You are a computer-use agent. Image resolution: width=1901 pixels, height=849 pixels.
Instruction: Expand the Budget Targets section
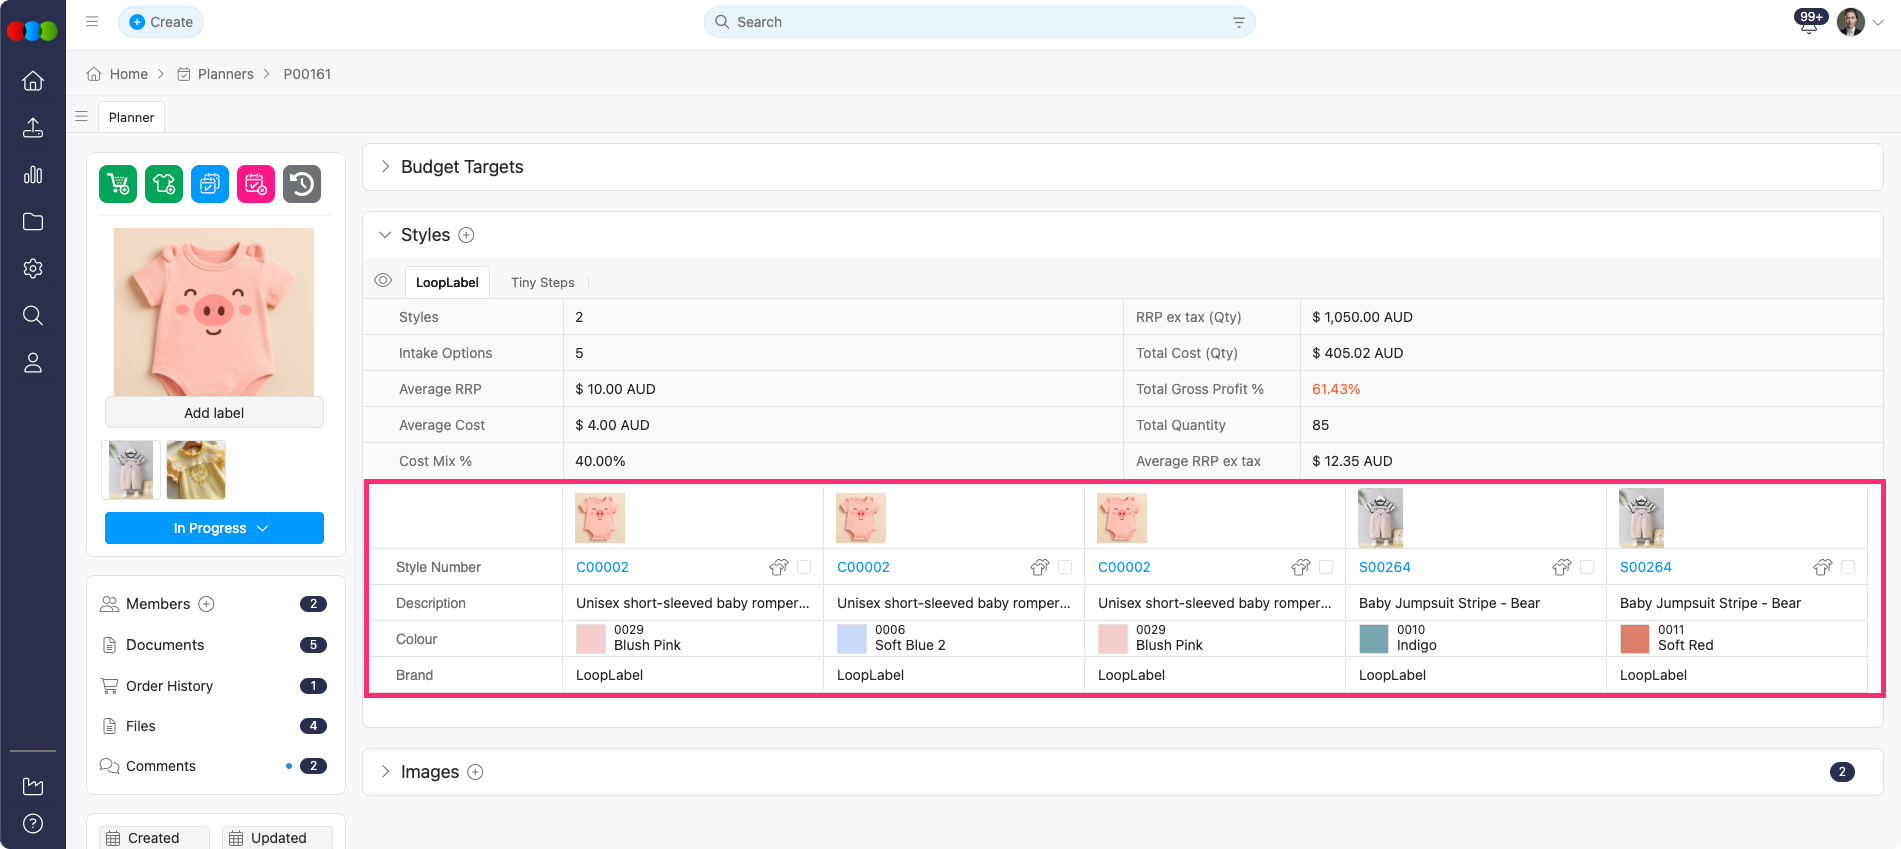(x=385, y=167)
